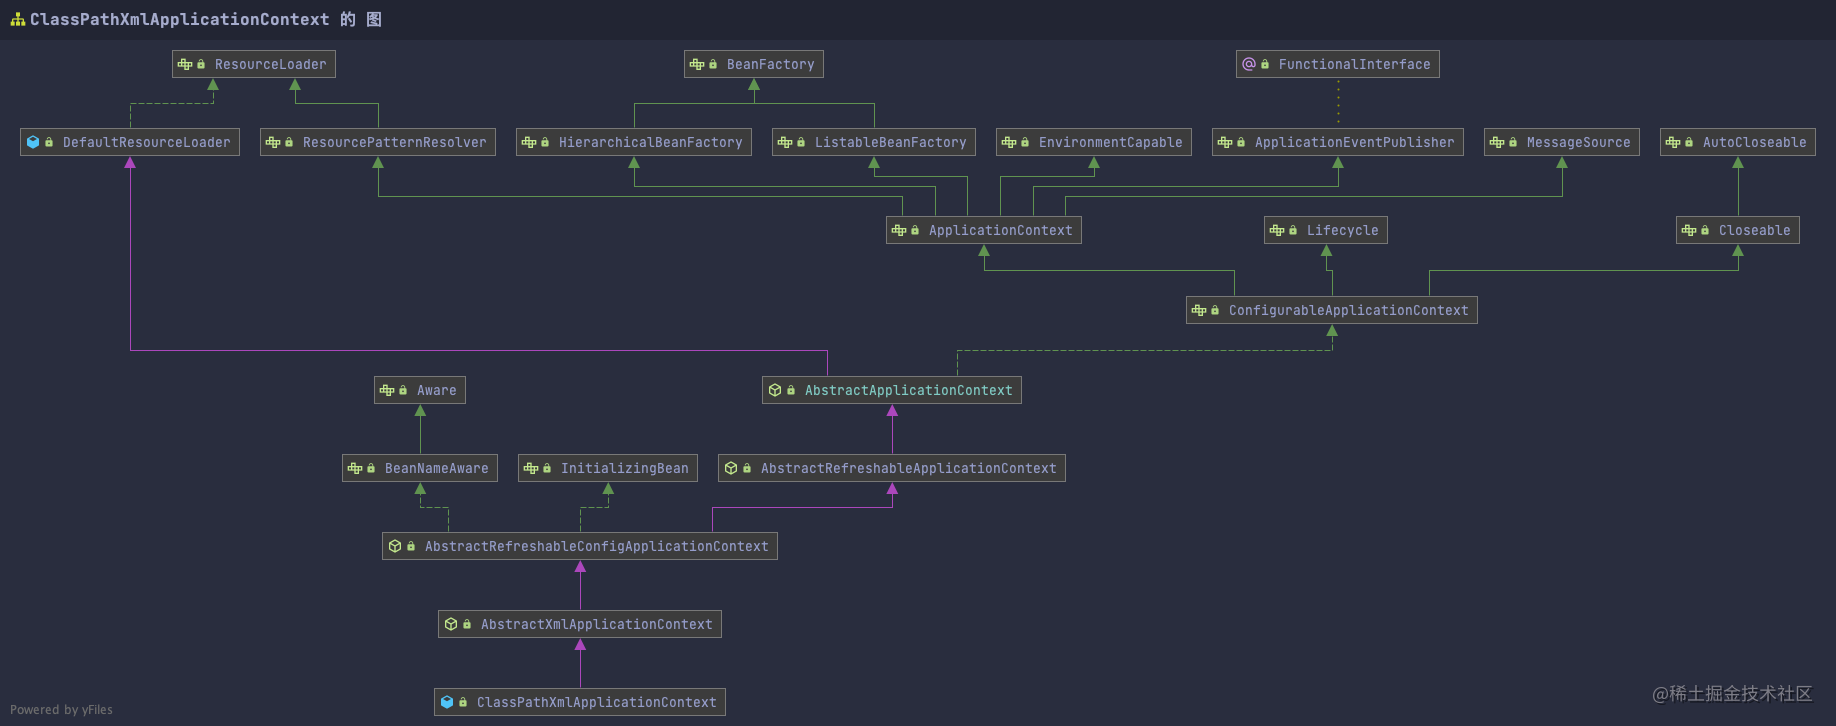Click abstract class icon on AbstractXmlApplicationContext
This screenshot has width=1836, height=726.
(451, 624)
